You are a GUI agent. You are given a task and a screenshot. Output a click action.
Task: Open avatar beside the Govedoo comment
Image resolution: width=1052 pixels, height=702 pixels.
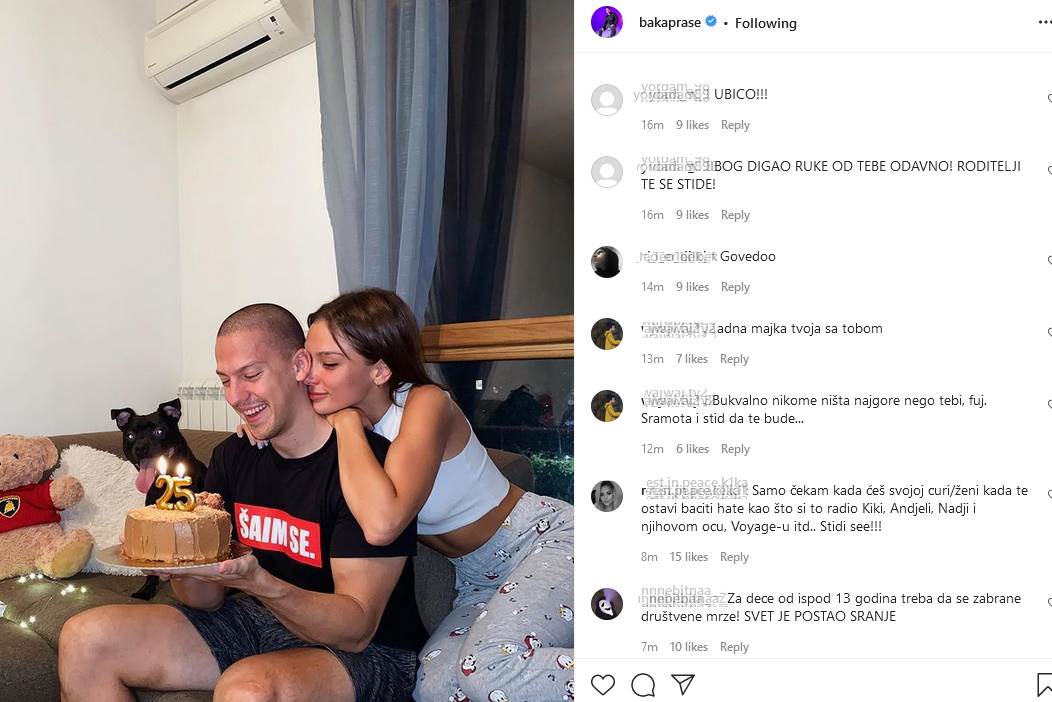point(607,262)
